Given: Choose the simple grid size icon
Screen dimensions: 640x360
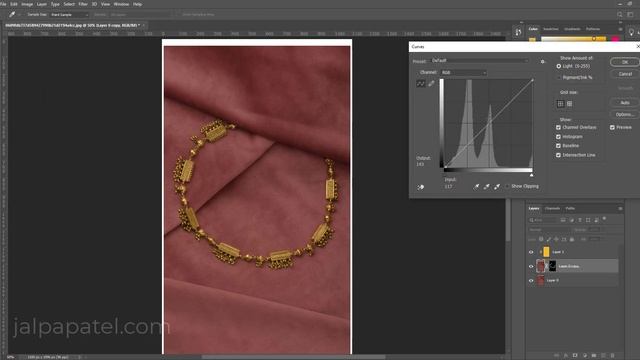Looking at the screenshot, I should pyautogui.click(x=560, y=104).
